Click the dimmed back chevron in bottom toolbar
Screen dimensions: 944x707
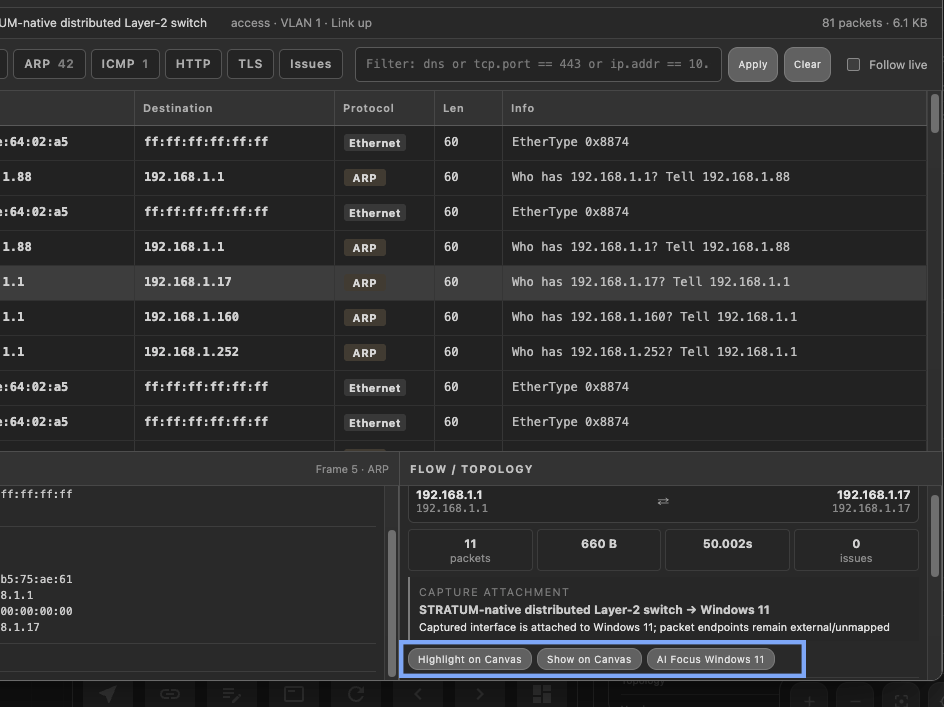coord(418,694)
